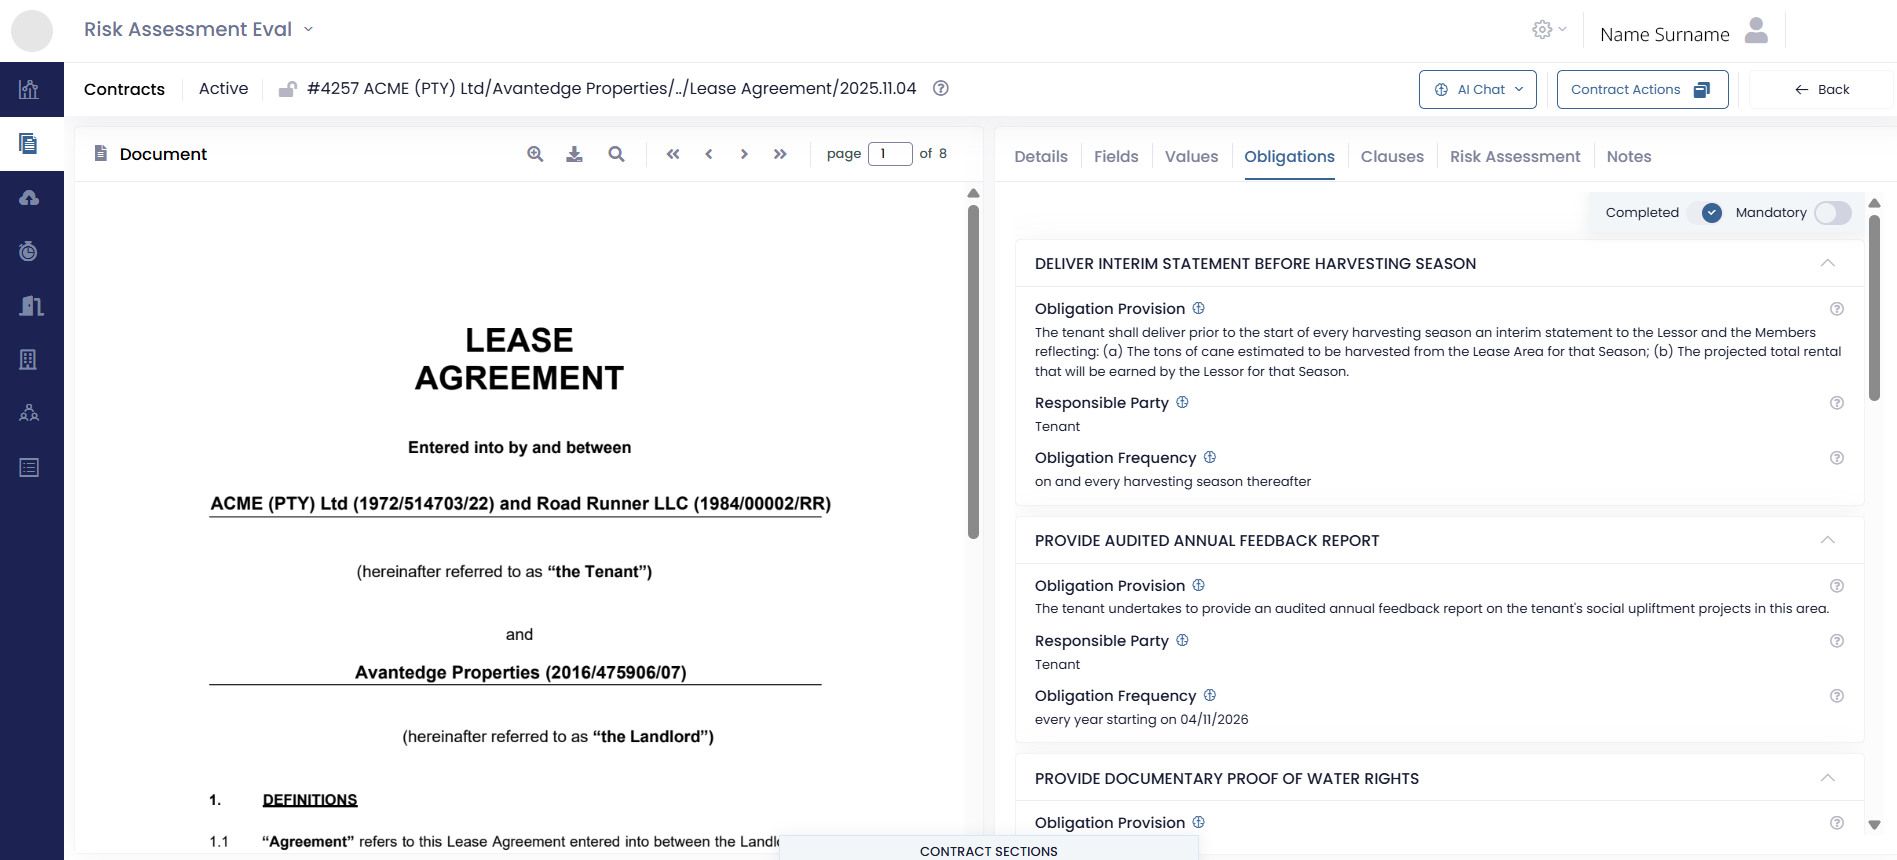Viewport: 1897px width, 860px height.
Task: Switch to the Clauses tab
Action: (1391, 157)
